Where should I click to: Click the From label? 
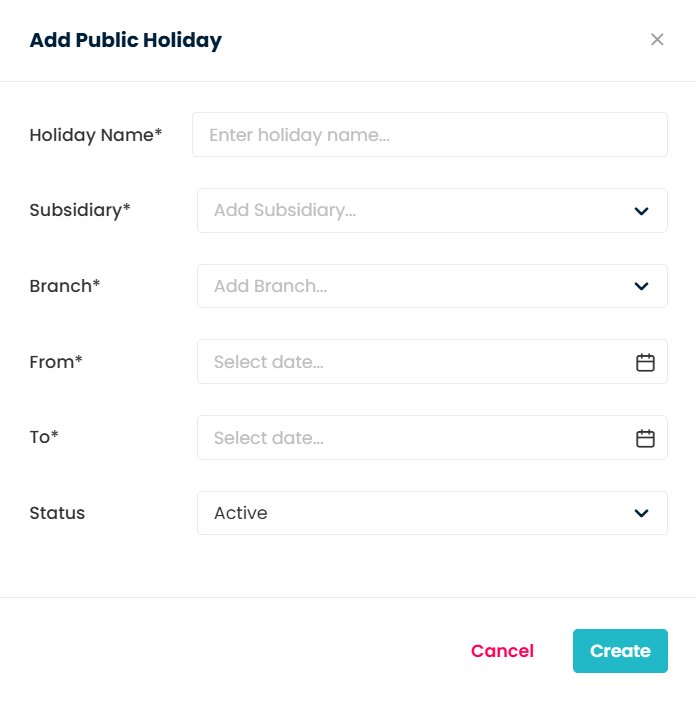point(56,362)
